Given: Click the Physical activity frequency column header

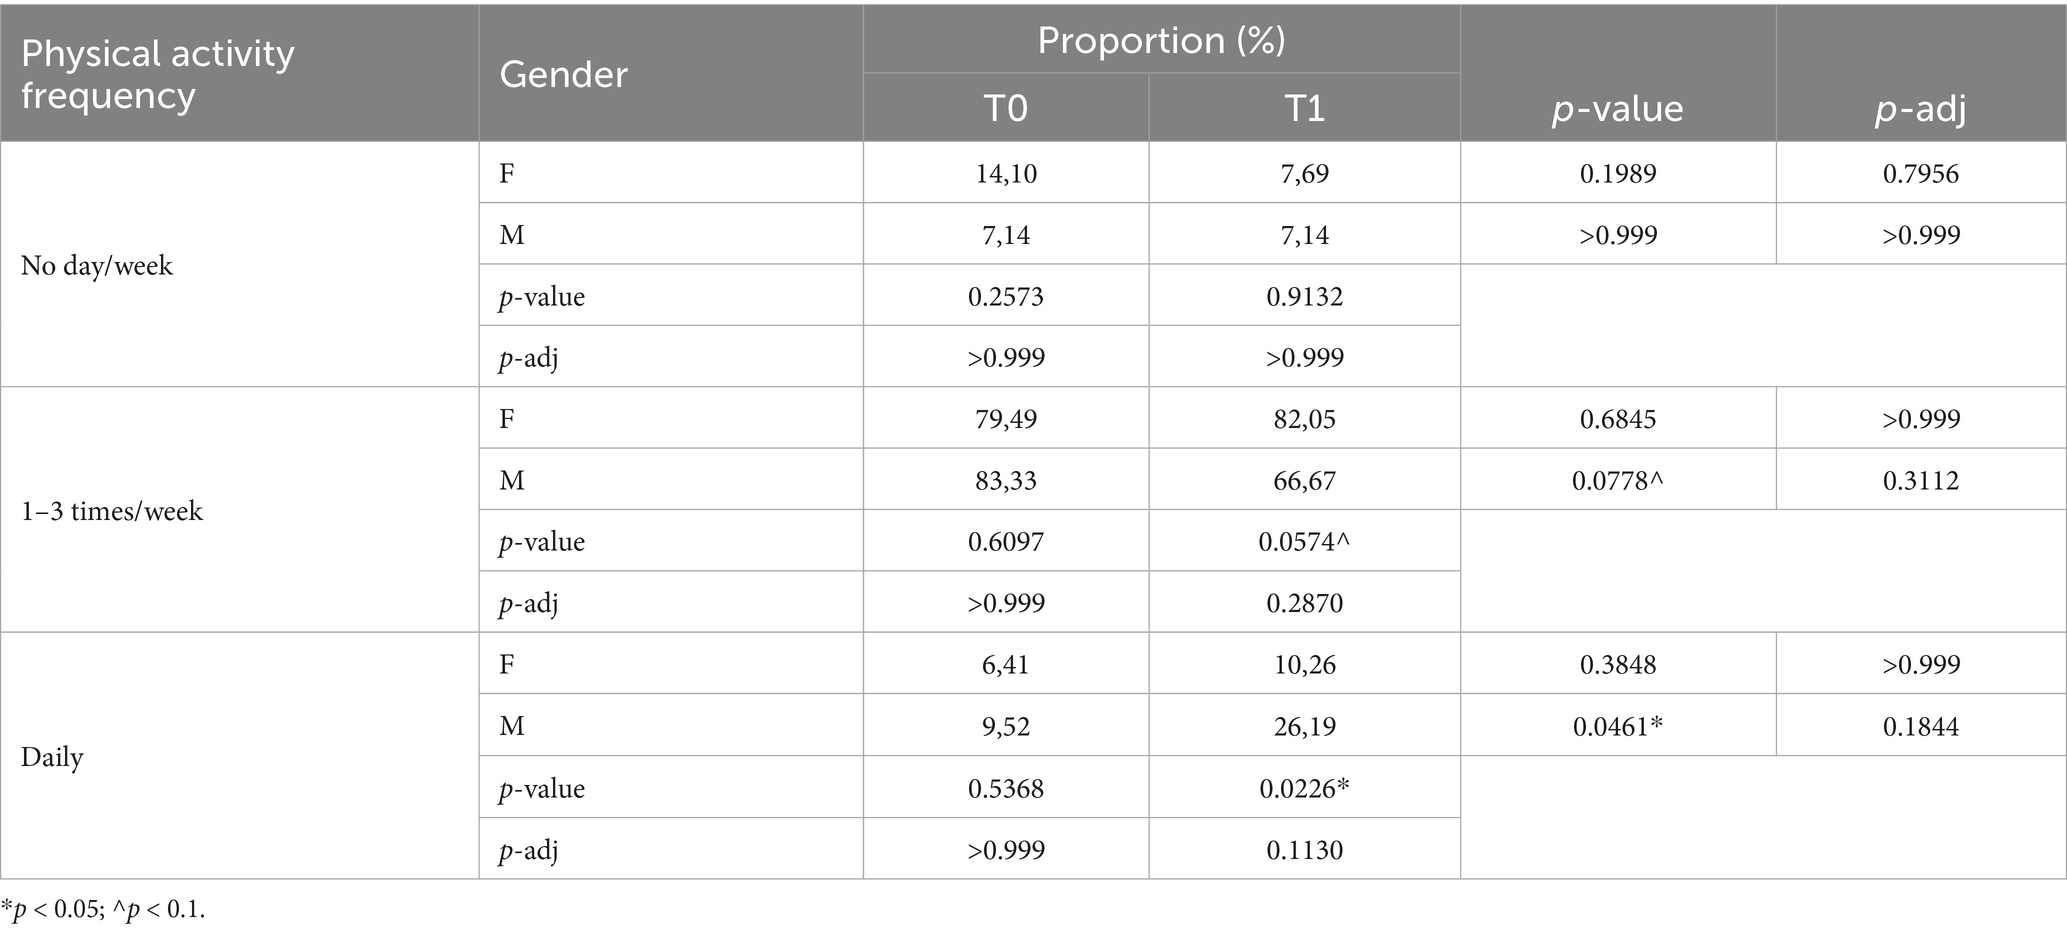Looking at the screenshot, I should [x=158, y=74].
